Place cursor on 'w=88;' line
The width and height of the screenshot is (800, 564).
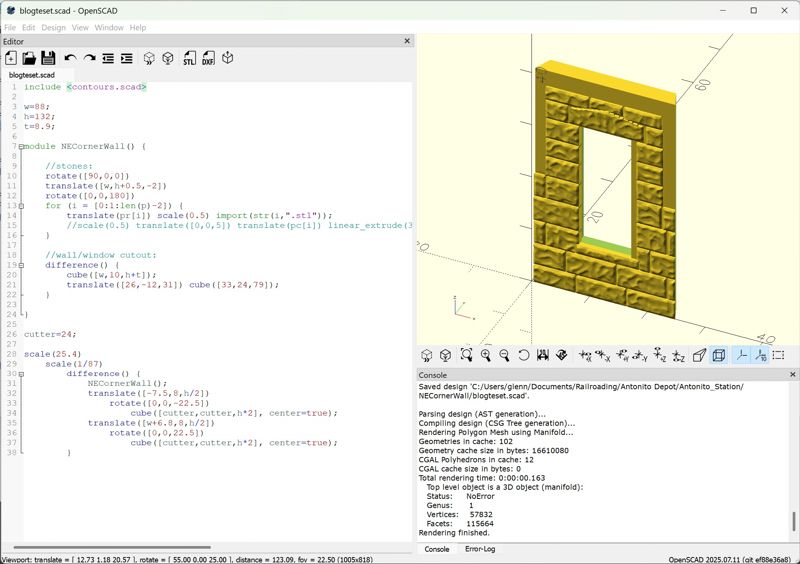point(37,107)
